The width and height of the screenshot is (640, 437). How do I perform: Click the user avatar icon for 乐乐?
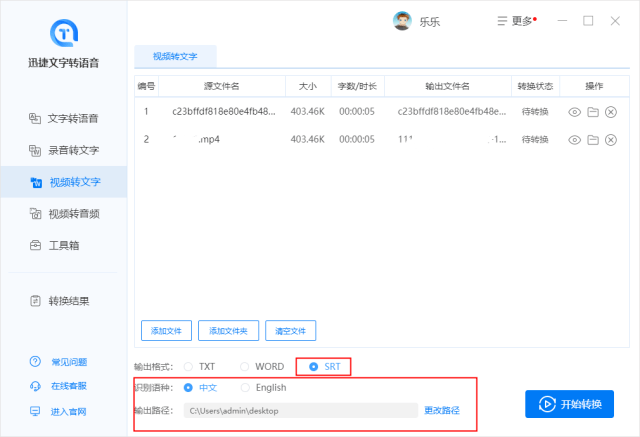[x=402, y=21]
